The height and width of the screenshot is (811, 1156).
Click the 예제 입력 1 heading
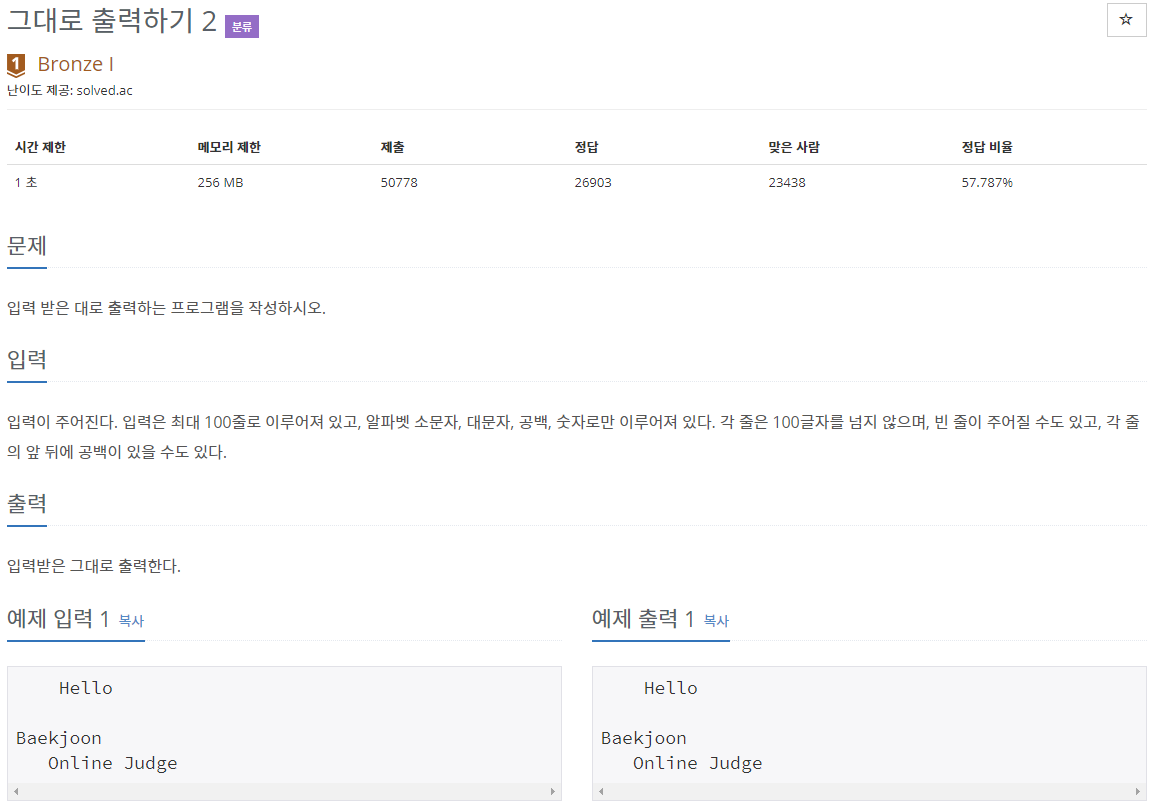[x=58, y=619]
